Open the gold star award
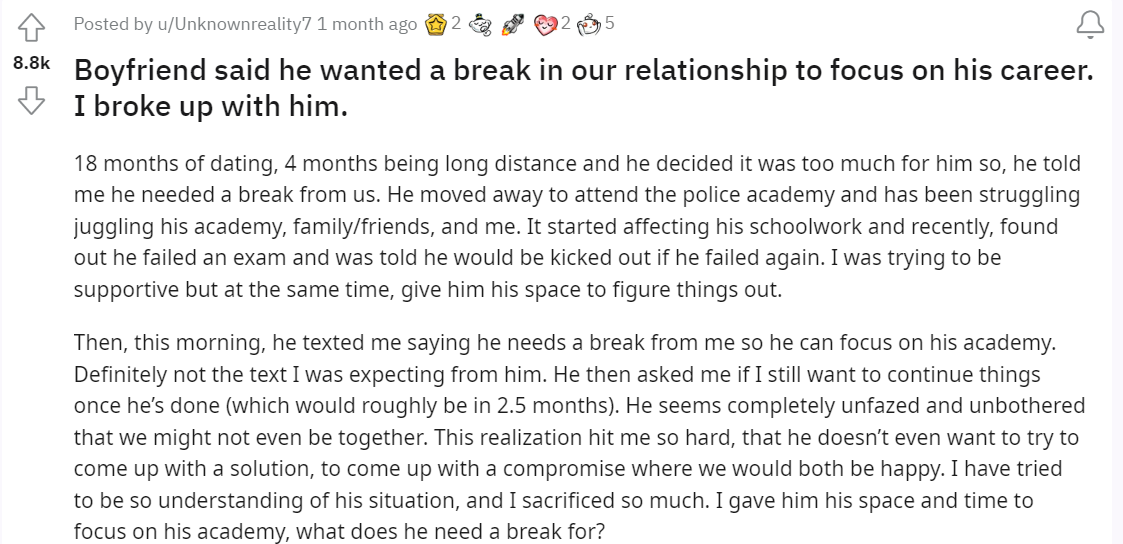The image size is (1123, 544). (435, 24)
